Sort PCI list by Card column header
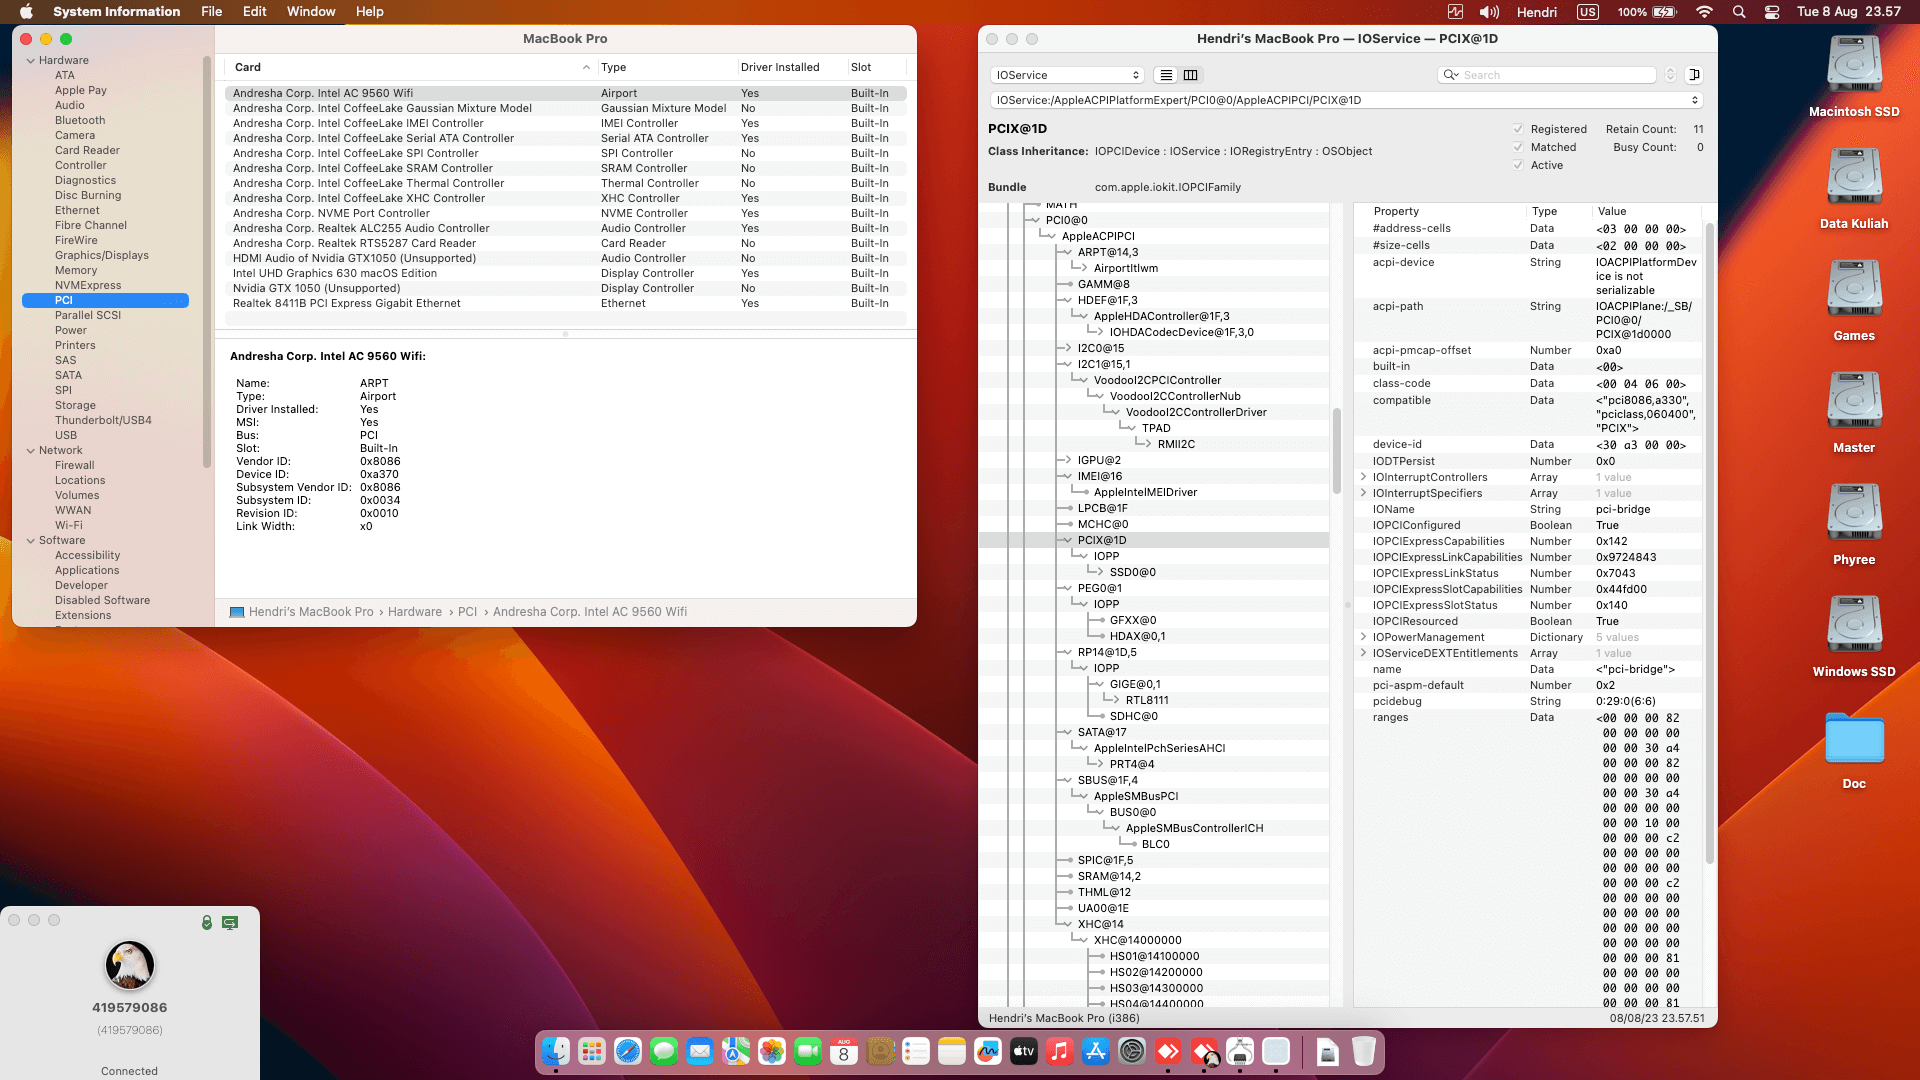1920x1080 pixels. click(411, 67)
